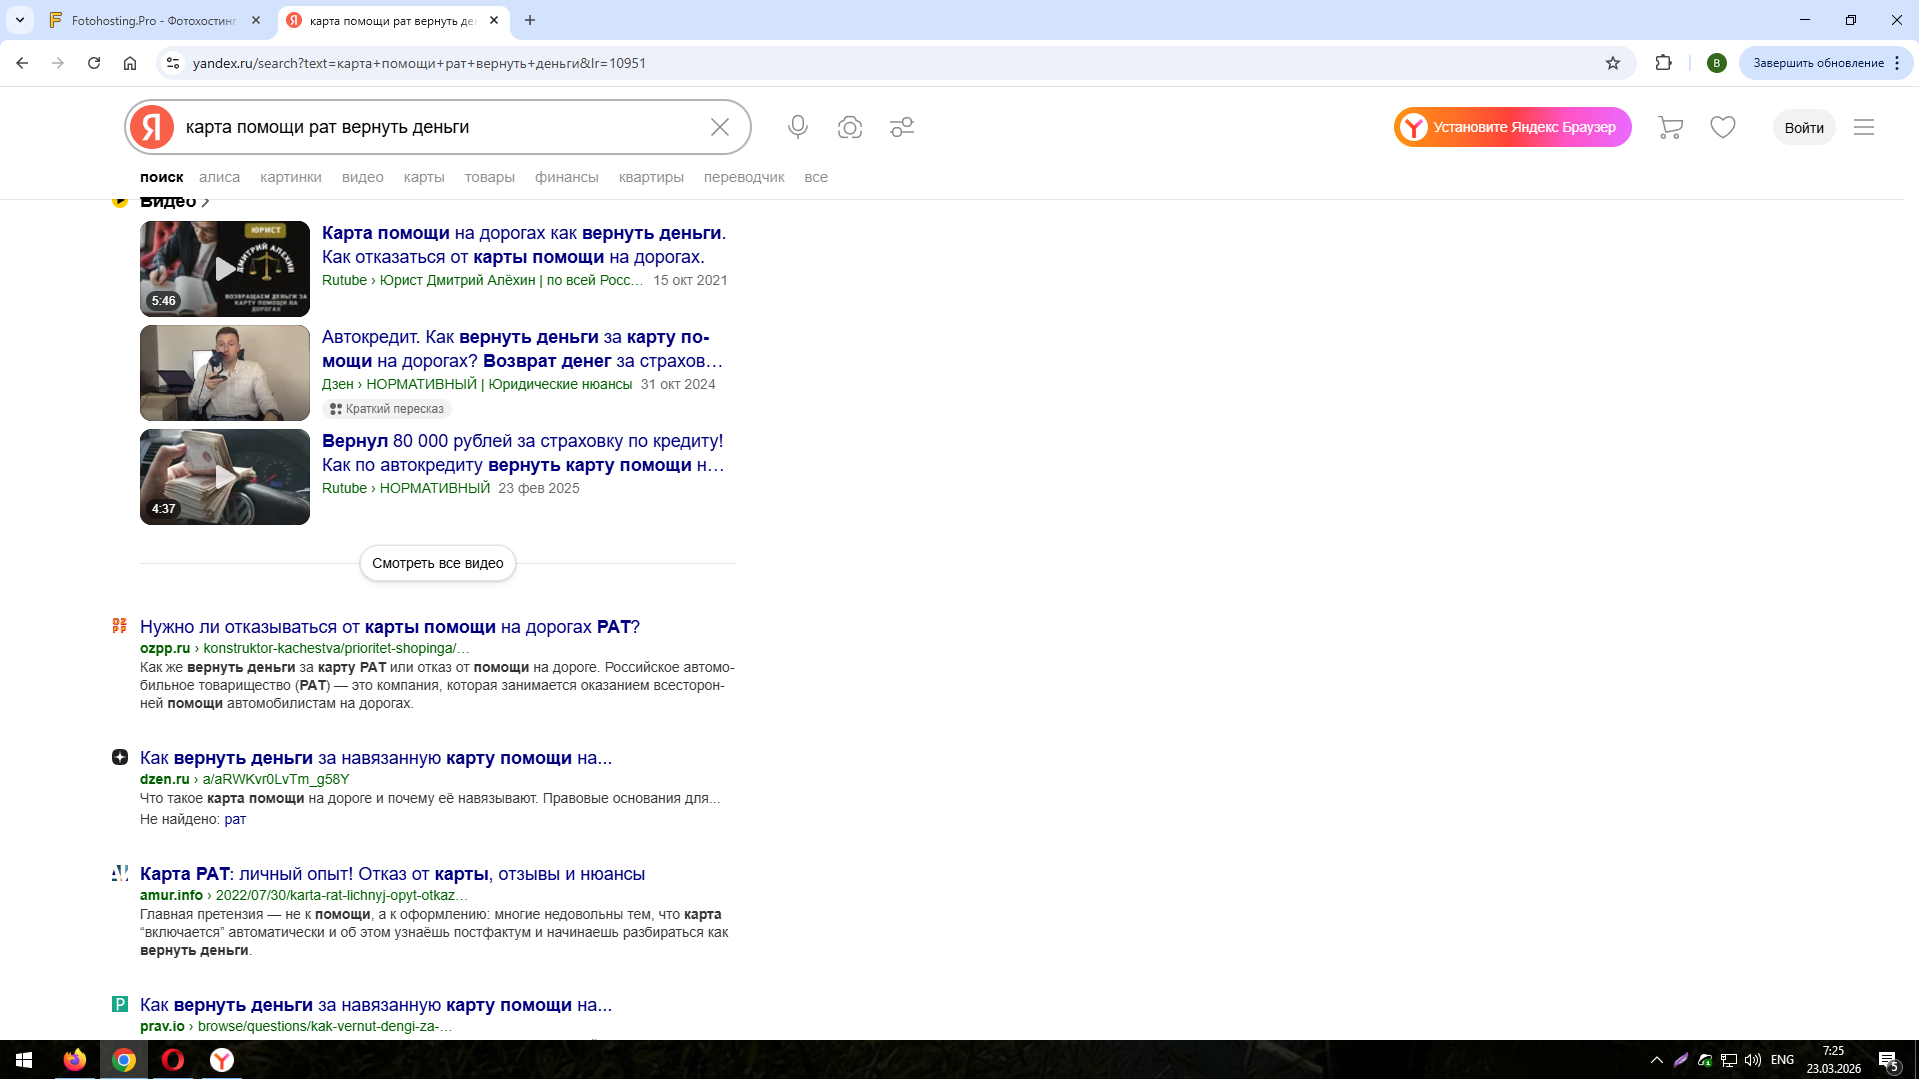Open favorites heart icon
The image size is (1919, 1079).
1723,127
